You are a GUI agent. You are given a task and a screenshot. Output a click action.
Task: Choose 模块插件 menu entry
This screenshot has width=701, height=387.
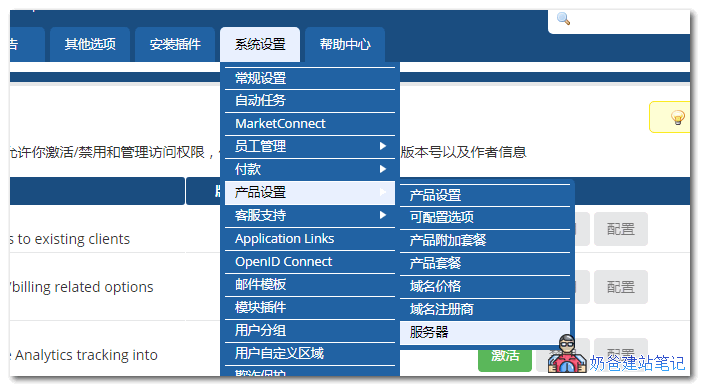click(310, 307)
